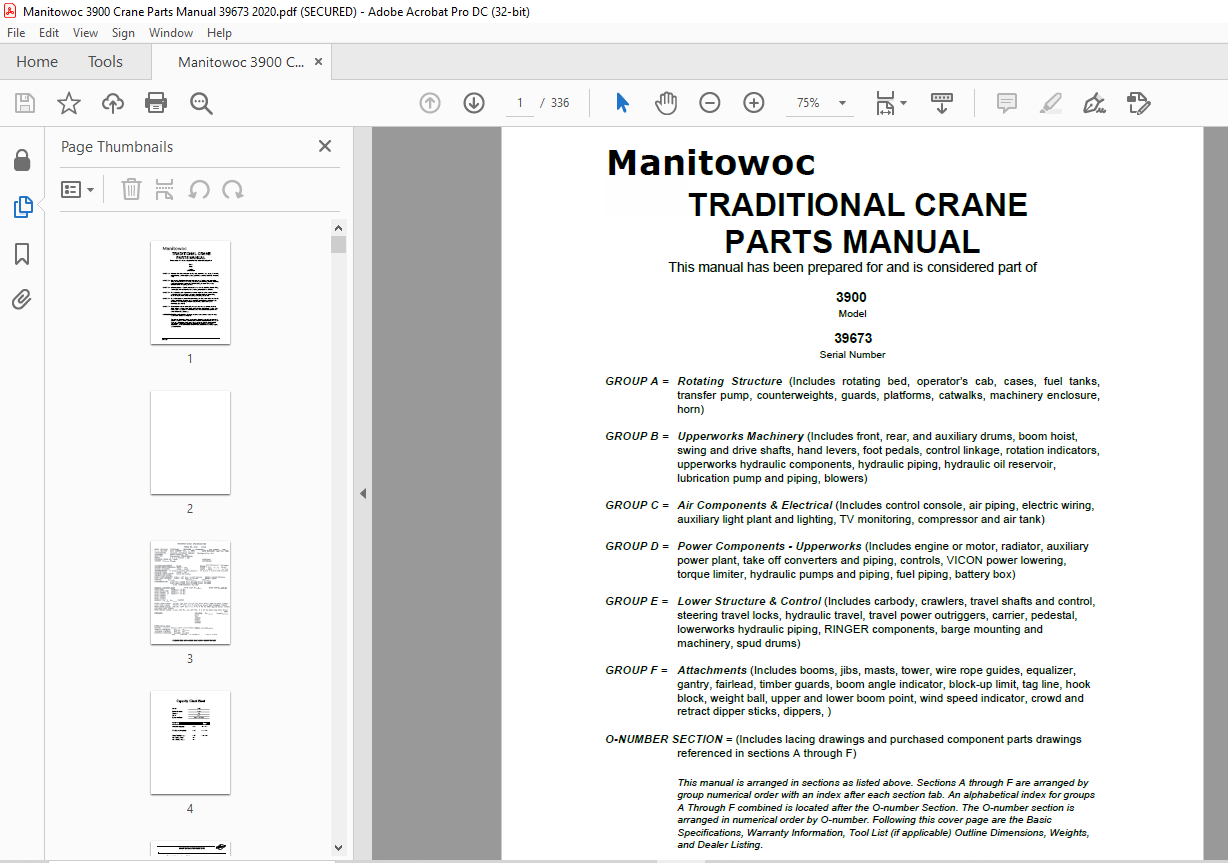Select the Highlight text pen tool
1228x863 pixels.
pos(1051,103)
